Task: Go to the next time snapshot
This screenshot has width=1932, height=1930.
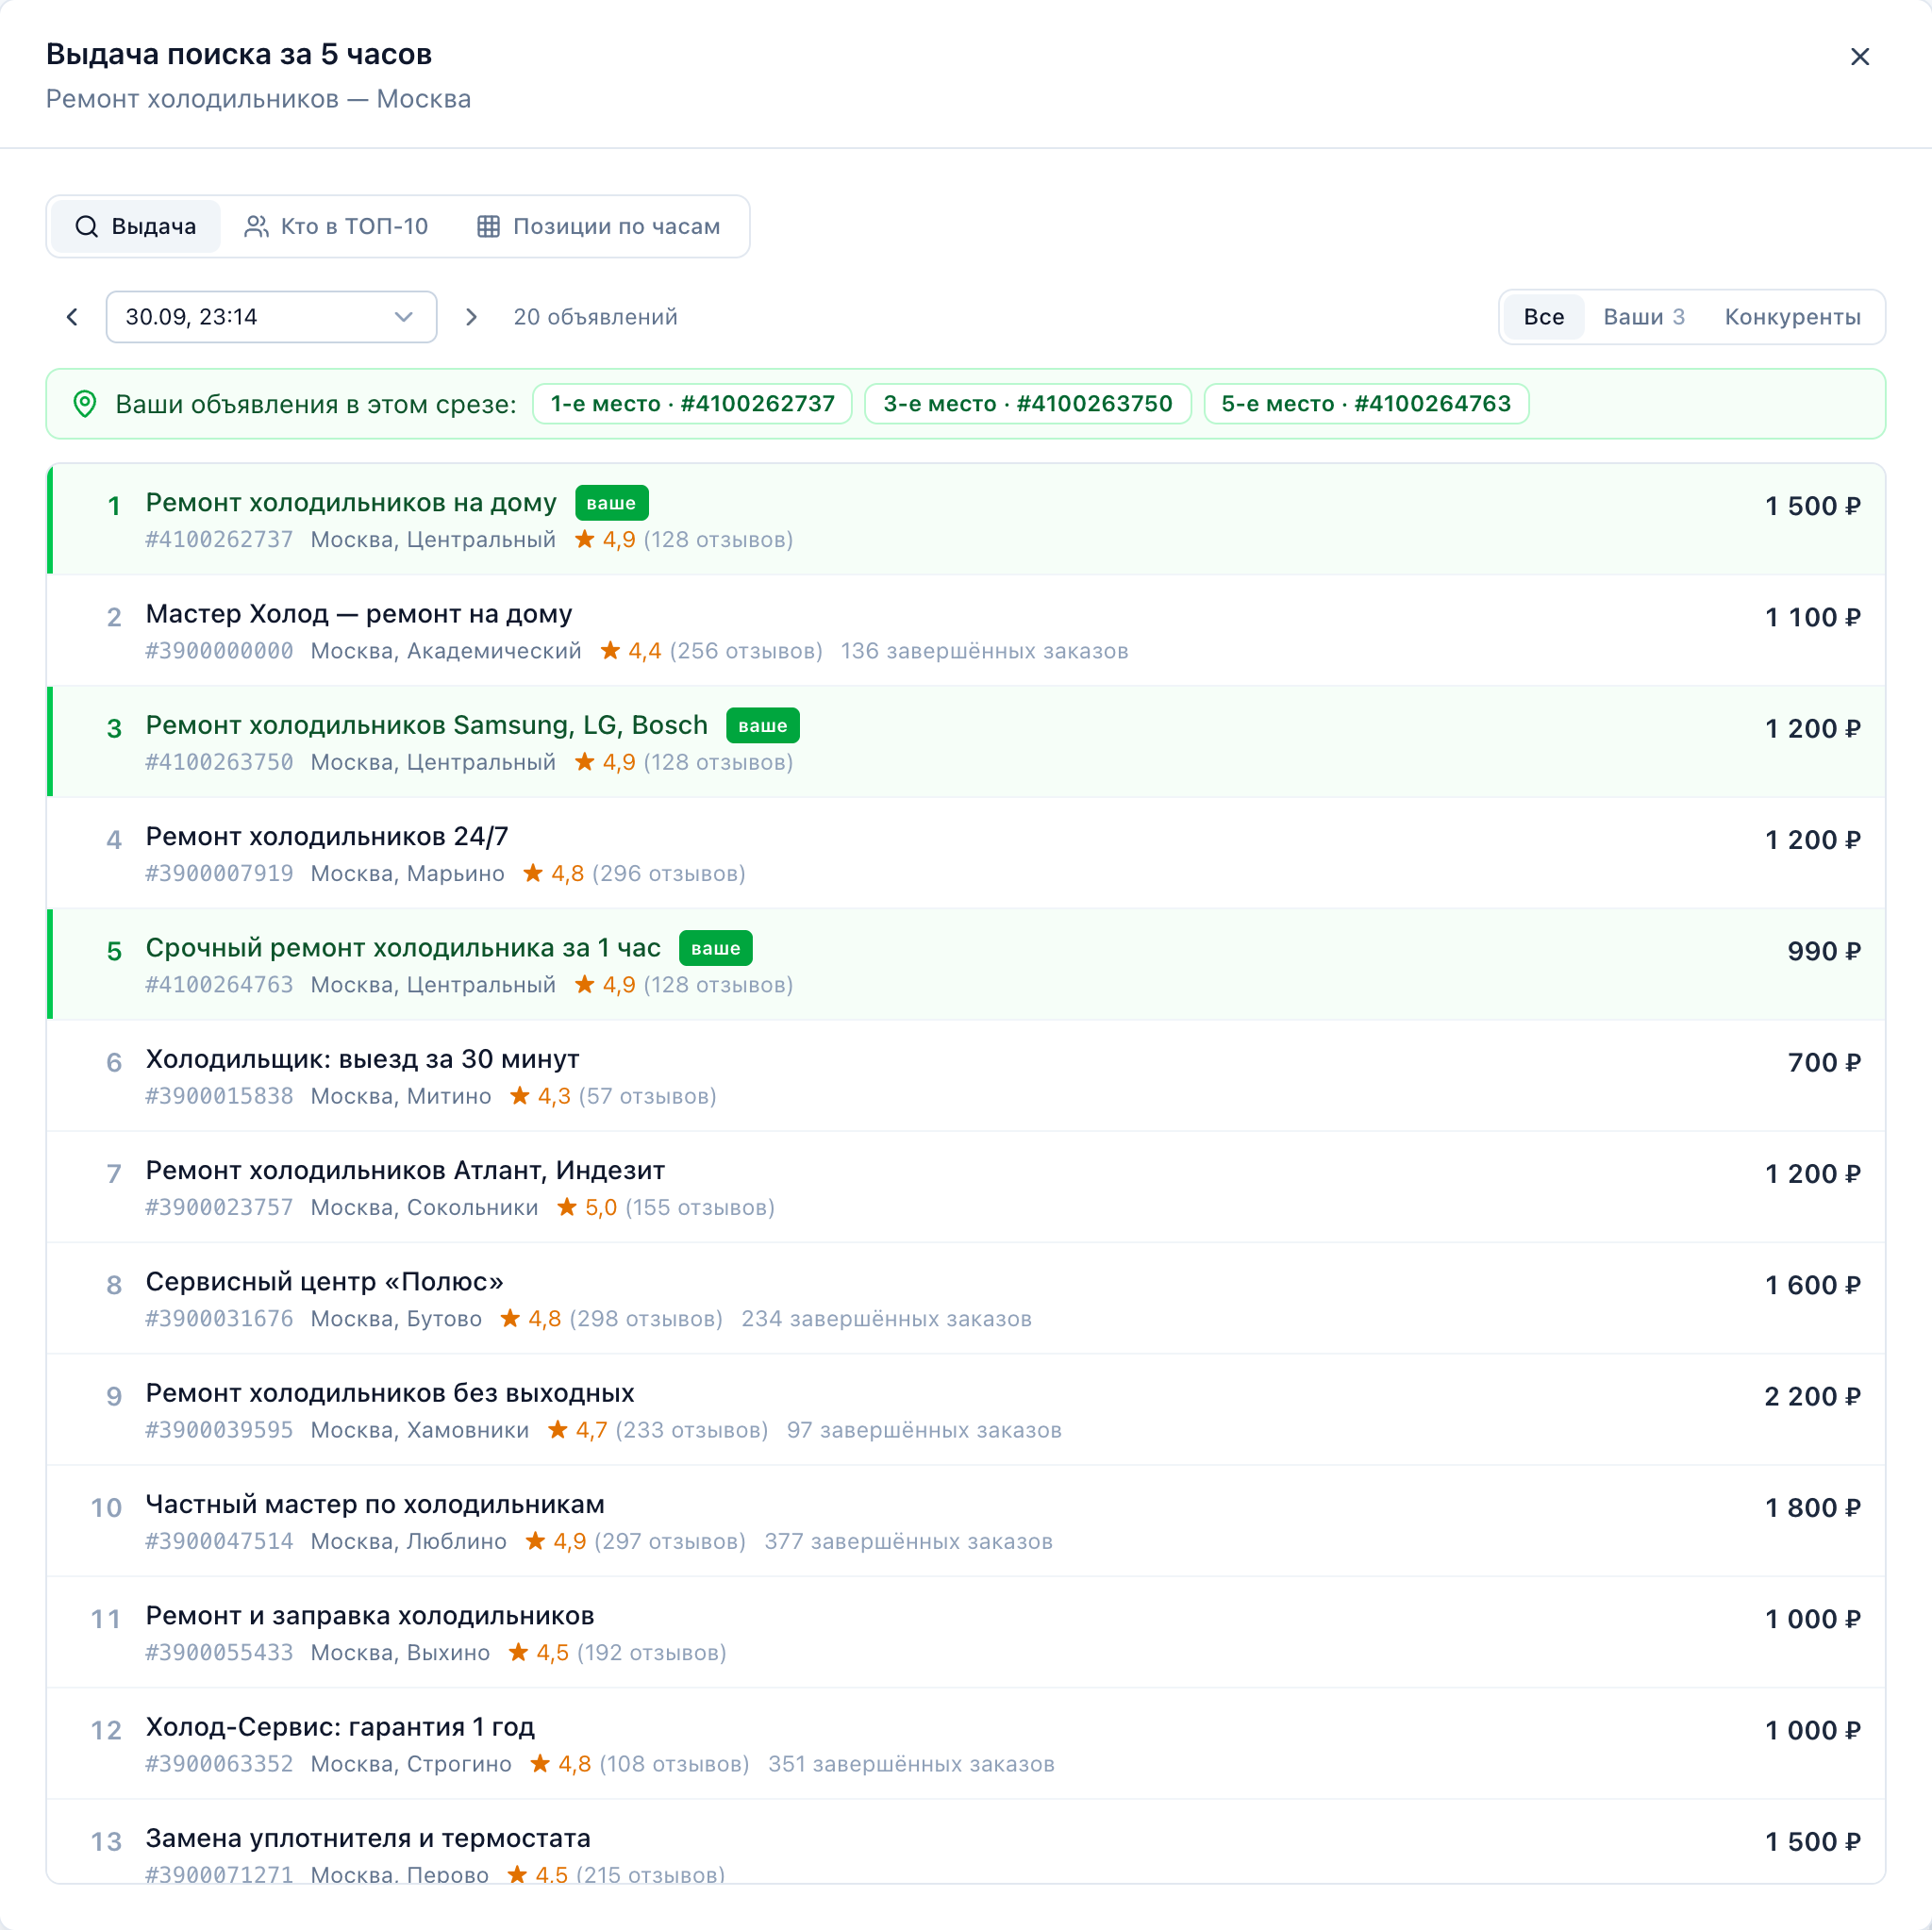Action: (x=471, y=317)
